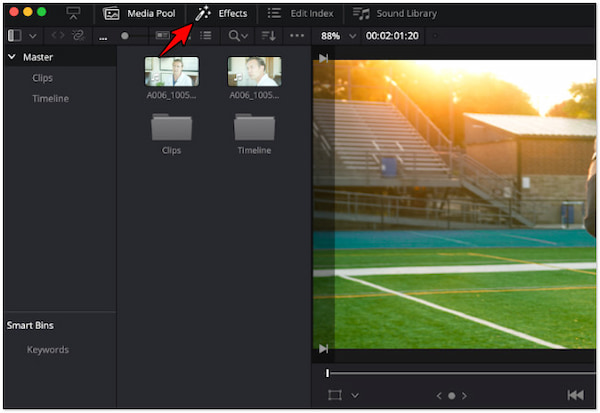Open the Edit Index panel
Screen dimensions: 600x413
pyautogui.click(x=301, y=13)
